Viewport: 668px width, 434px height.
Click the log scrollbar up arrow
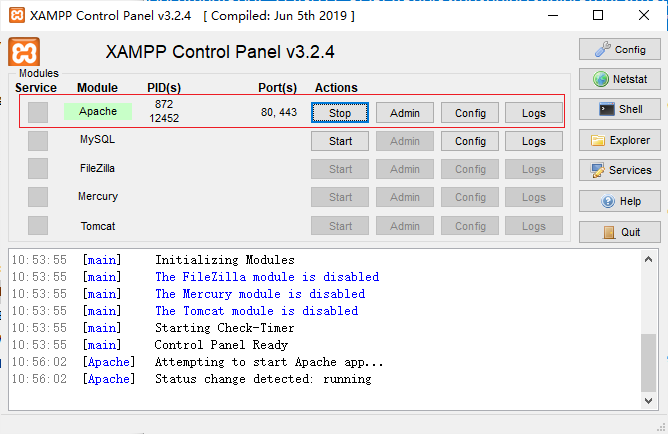pyautogui.click(x=648, y=259)
